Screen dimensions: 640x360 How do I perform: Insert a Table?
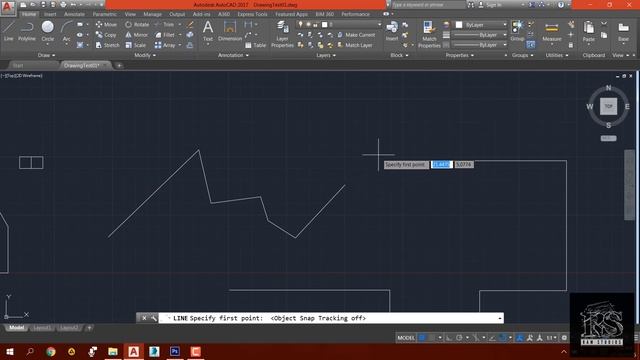coord(256,45)
